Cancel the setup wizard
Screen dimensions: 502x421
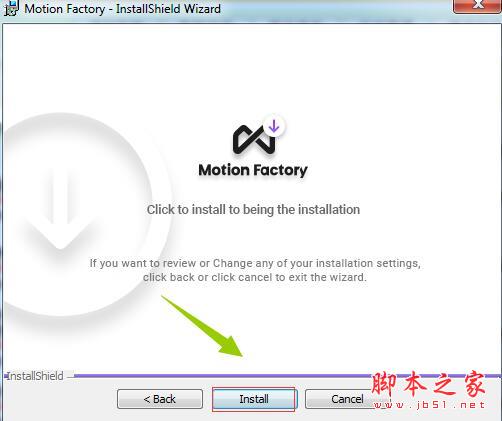(x=347, y=399)
